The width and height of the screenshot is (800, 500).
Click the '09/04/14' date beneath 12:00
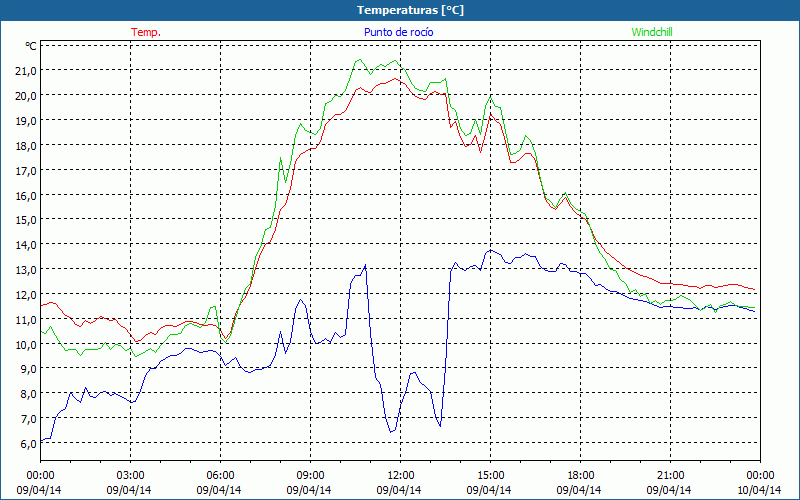(399, 490)
